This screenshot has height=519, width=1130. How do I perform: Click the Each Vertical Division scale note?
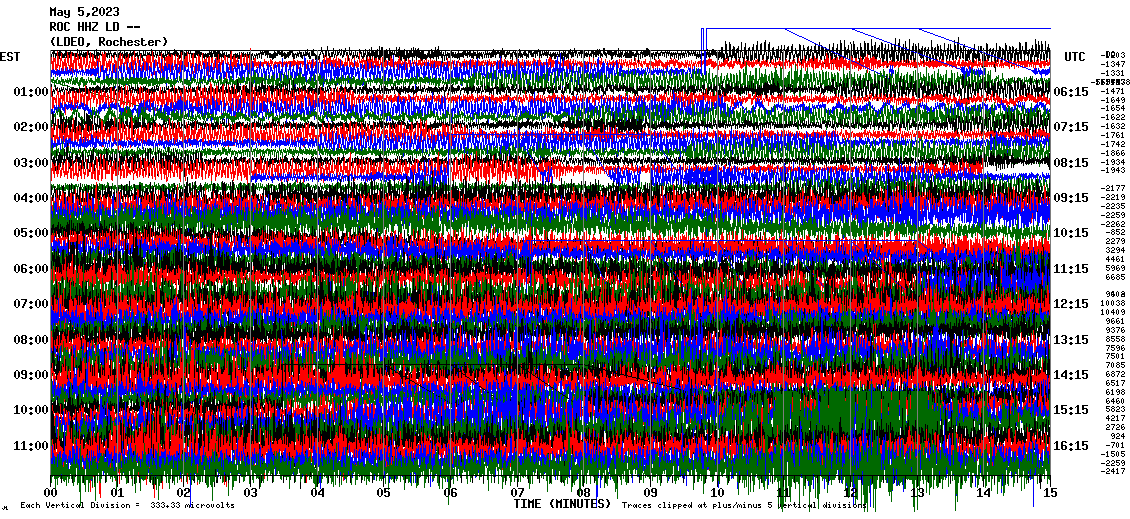coord(127,506)
